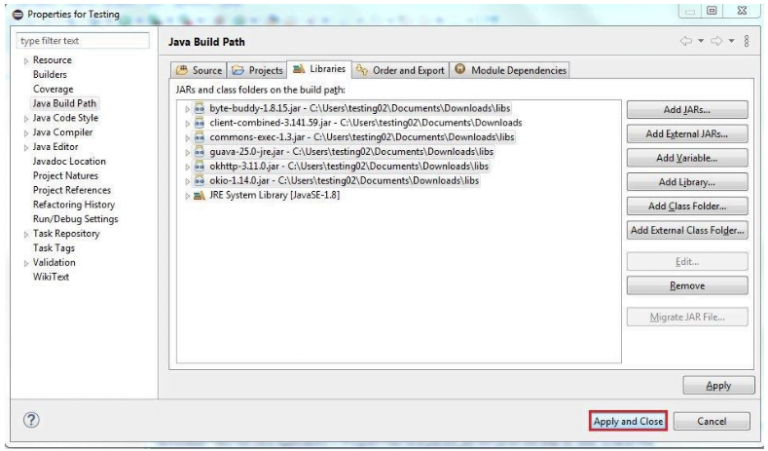This screenshot has width=768, height=451.
Task: Click the Remove button
Action: 687,285
